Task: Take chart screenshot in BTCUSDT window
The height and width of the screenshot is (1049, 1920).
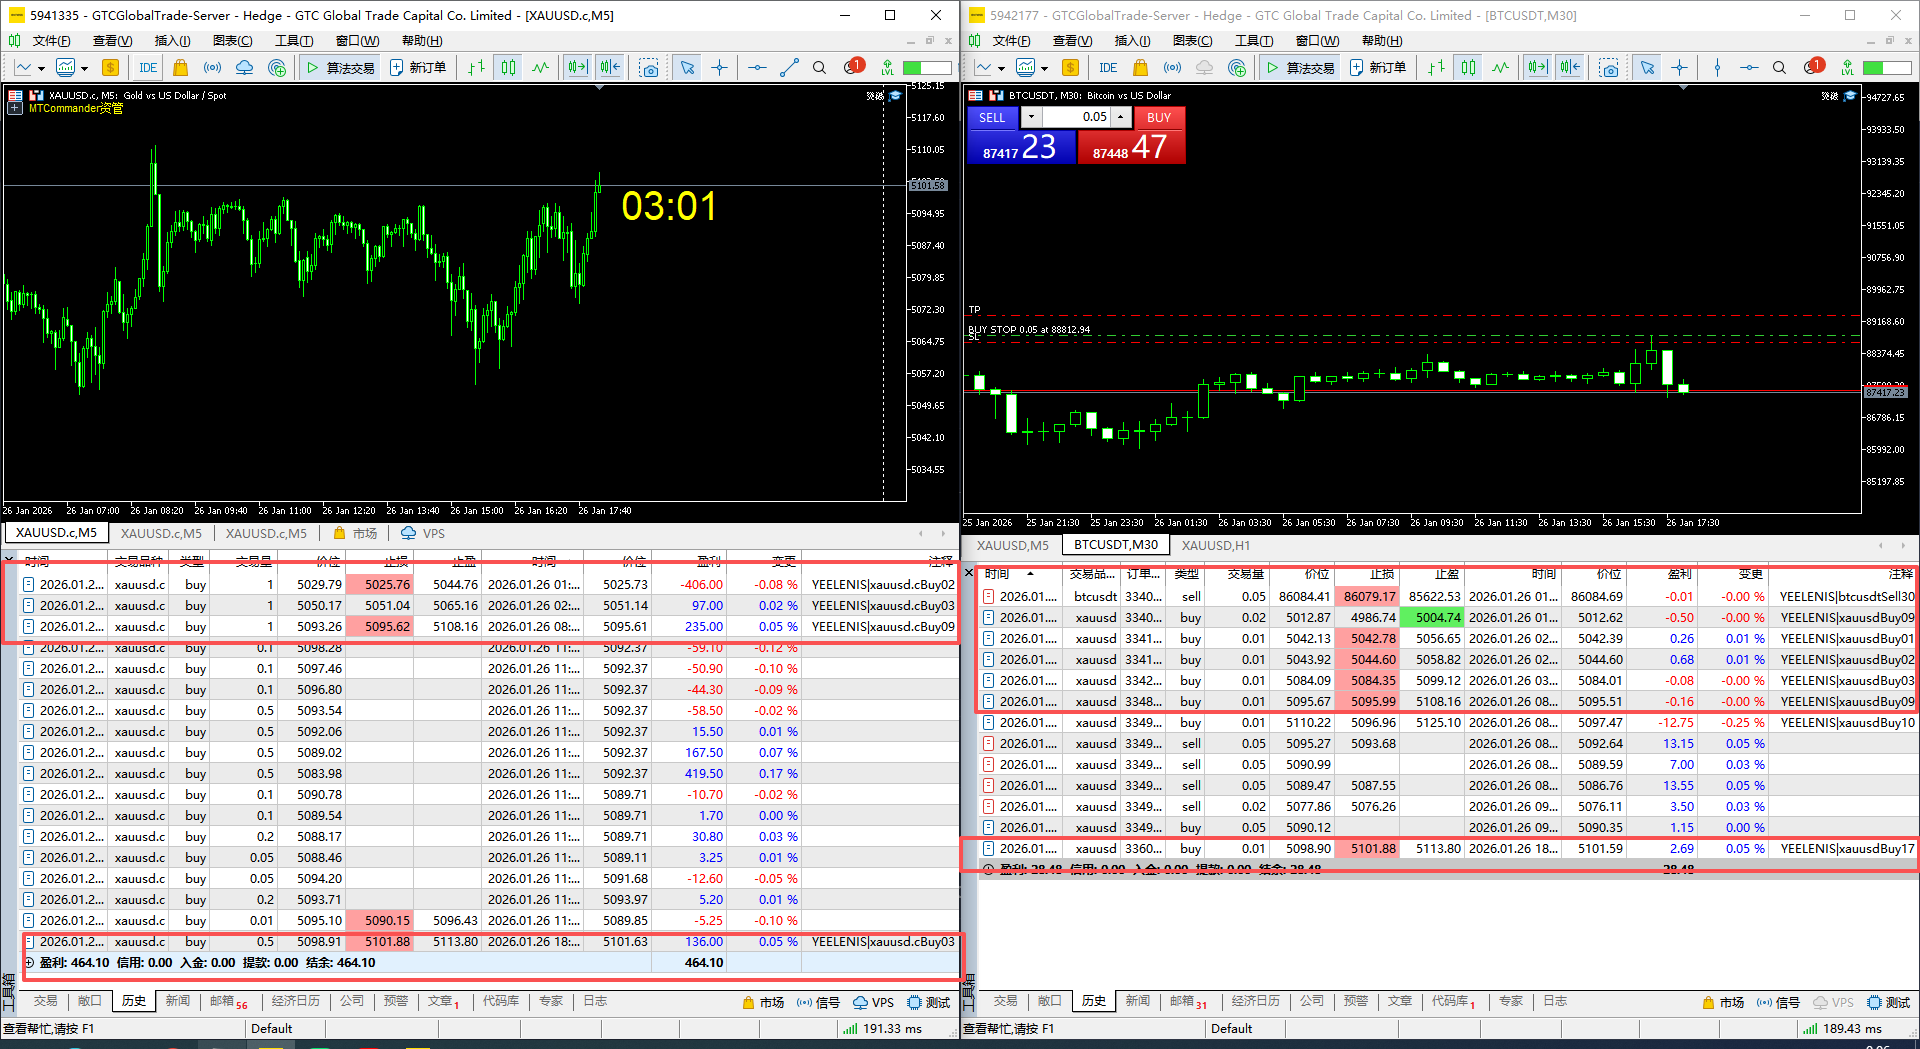Action: (1609, 68)
